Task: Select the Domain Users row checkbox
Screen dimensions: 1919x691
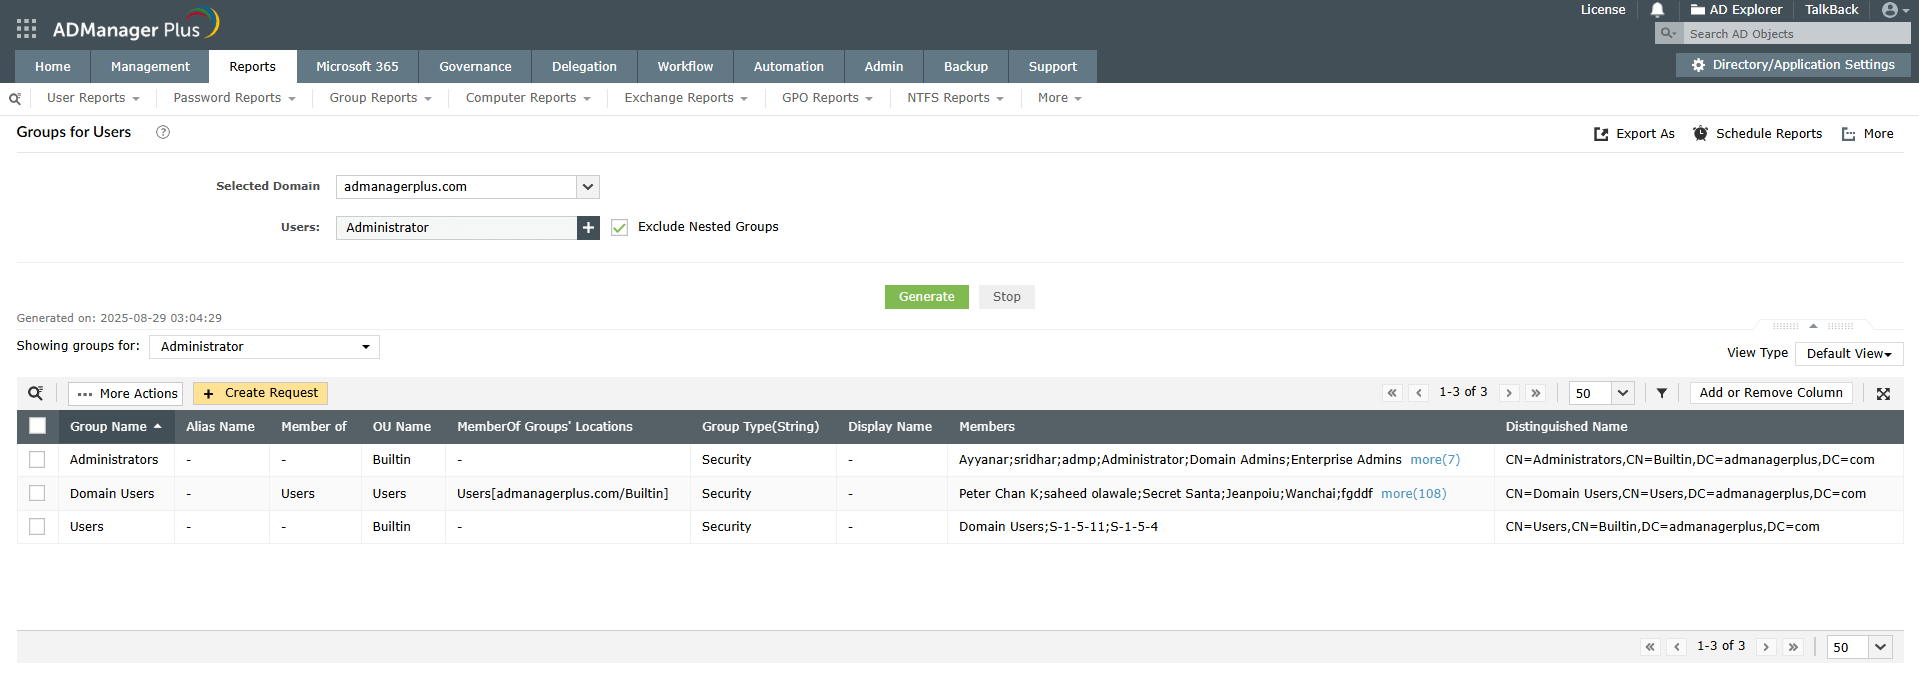Action: pyautogui.click(x=37, y=494)
